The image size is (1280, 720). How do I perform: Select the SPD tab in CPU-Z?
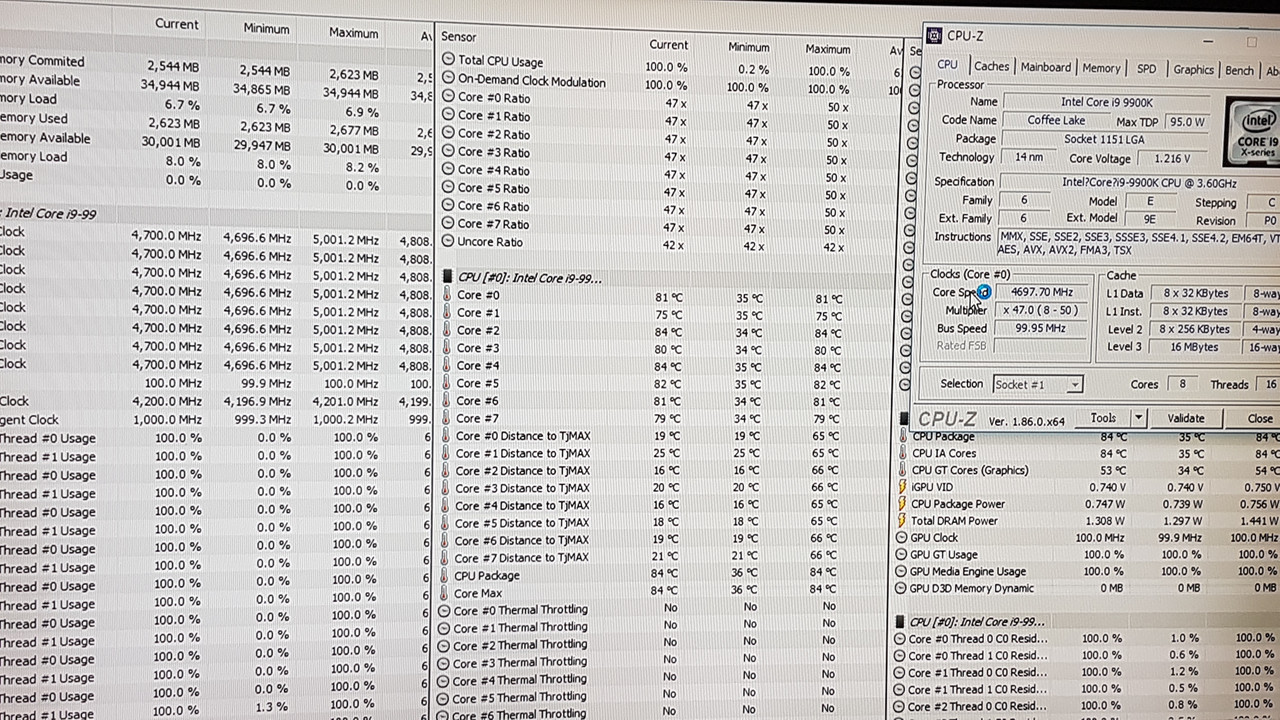click(x=1147, y=69)
